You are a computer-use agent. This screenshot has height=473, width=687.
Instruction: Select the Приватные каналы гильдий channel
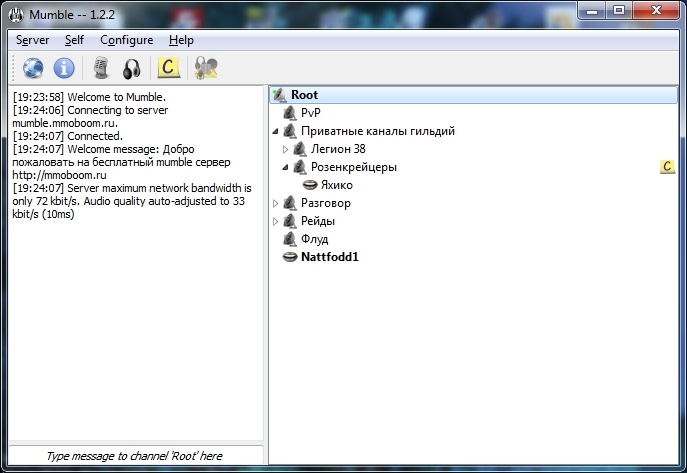pyautogui.click(x=378, y=131)
